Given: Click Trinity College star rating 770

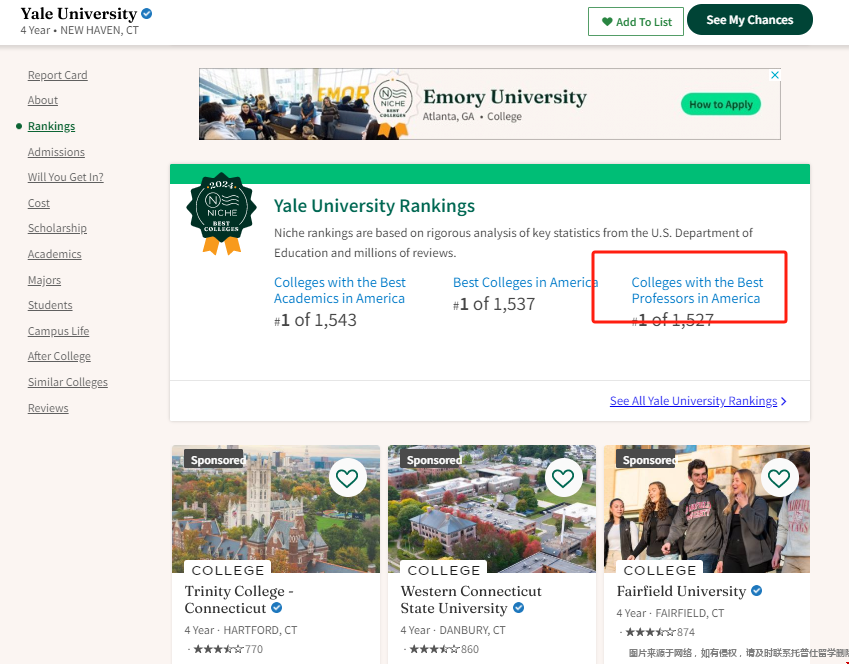Looking at the screenshot, I should coord(227,649).
